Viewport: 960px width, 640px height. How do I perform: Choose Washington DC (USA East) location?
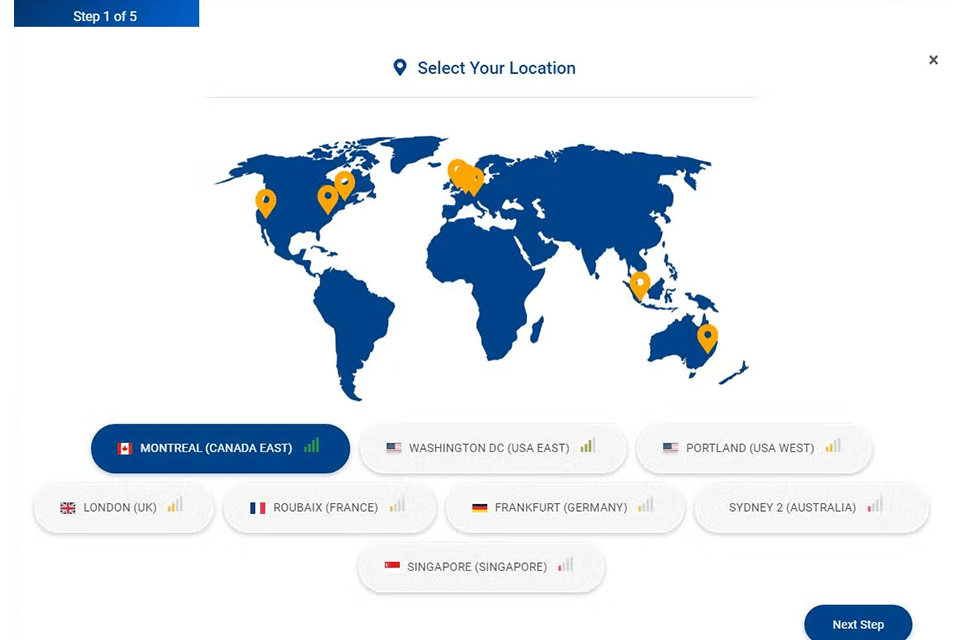point(493,448)
